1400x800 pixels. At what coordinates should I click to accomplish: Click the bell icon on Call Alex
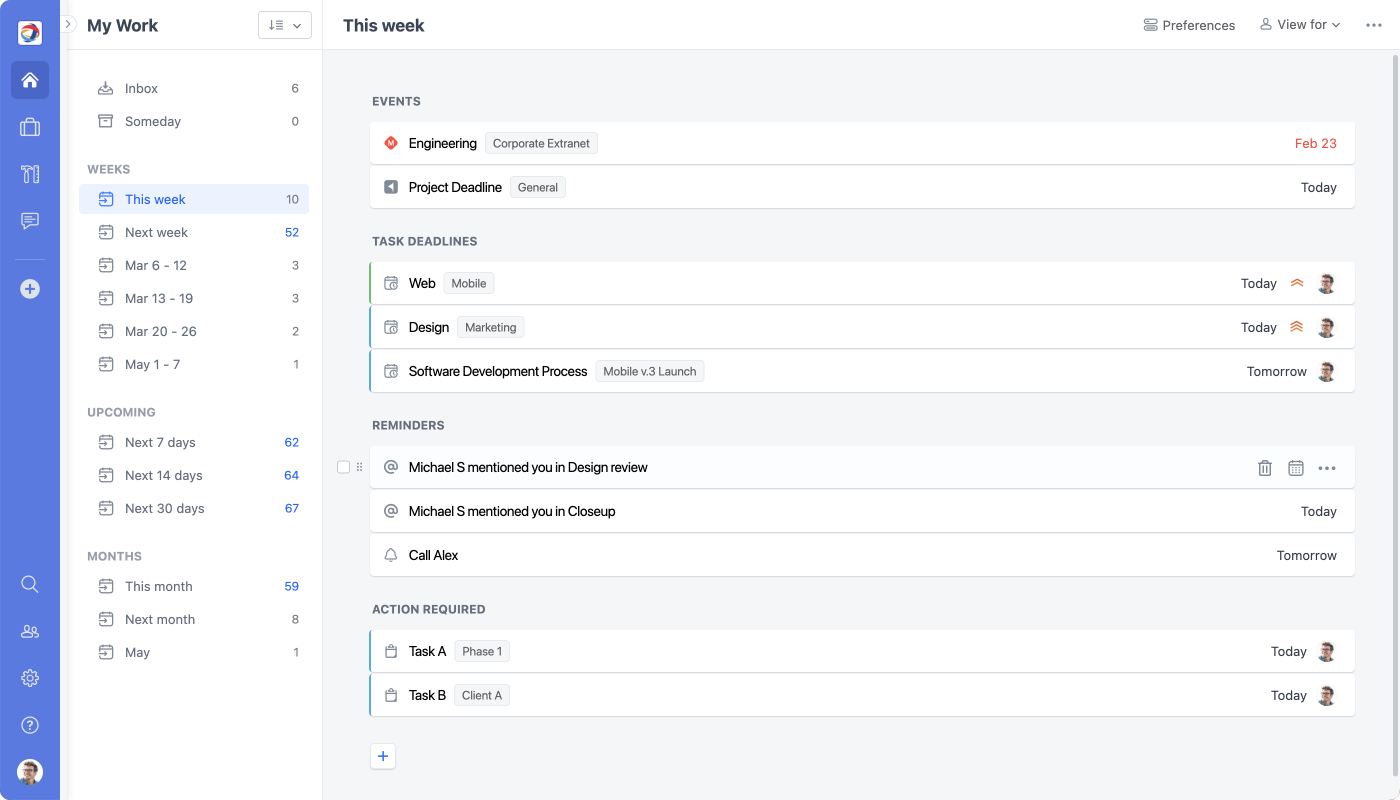tap(391, 555)
